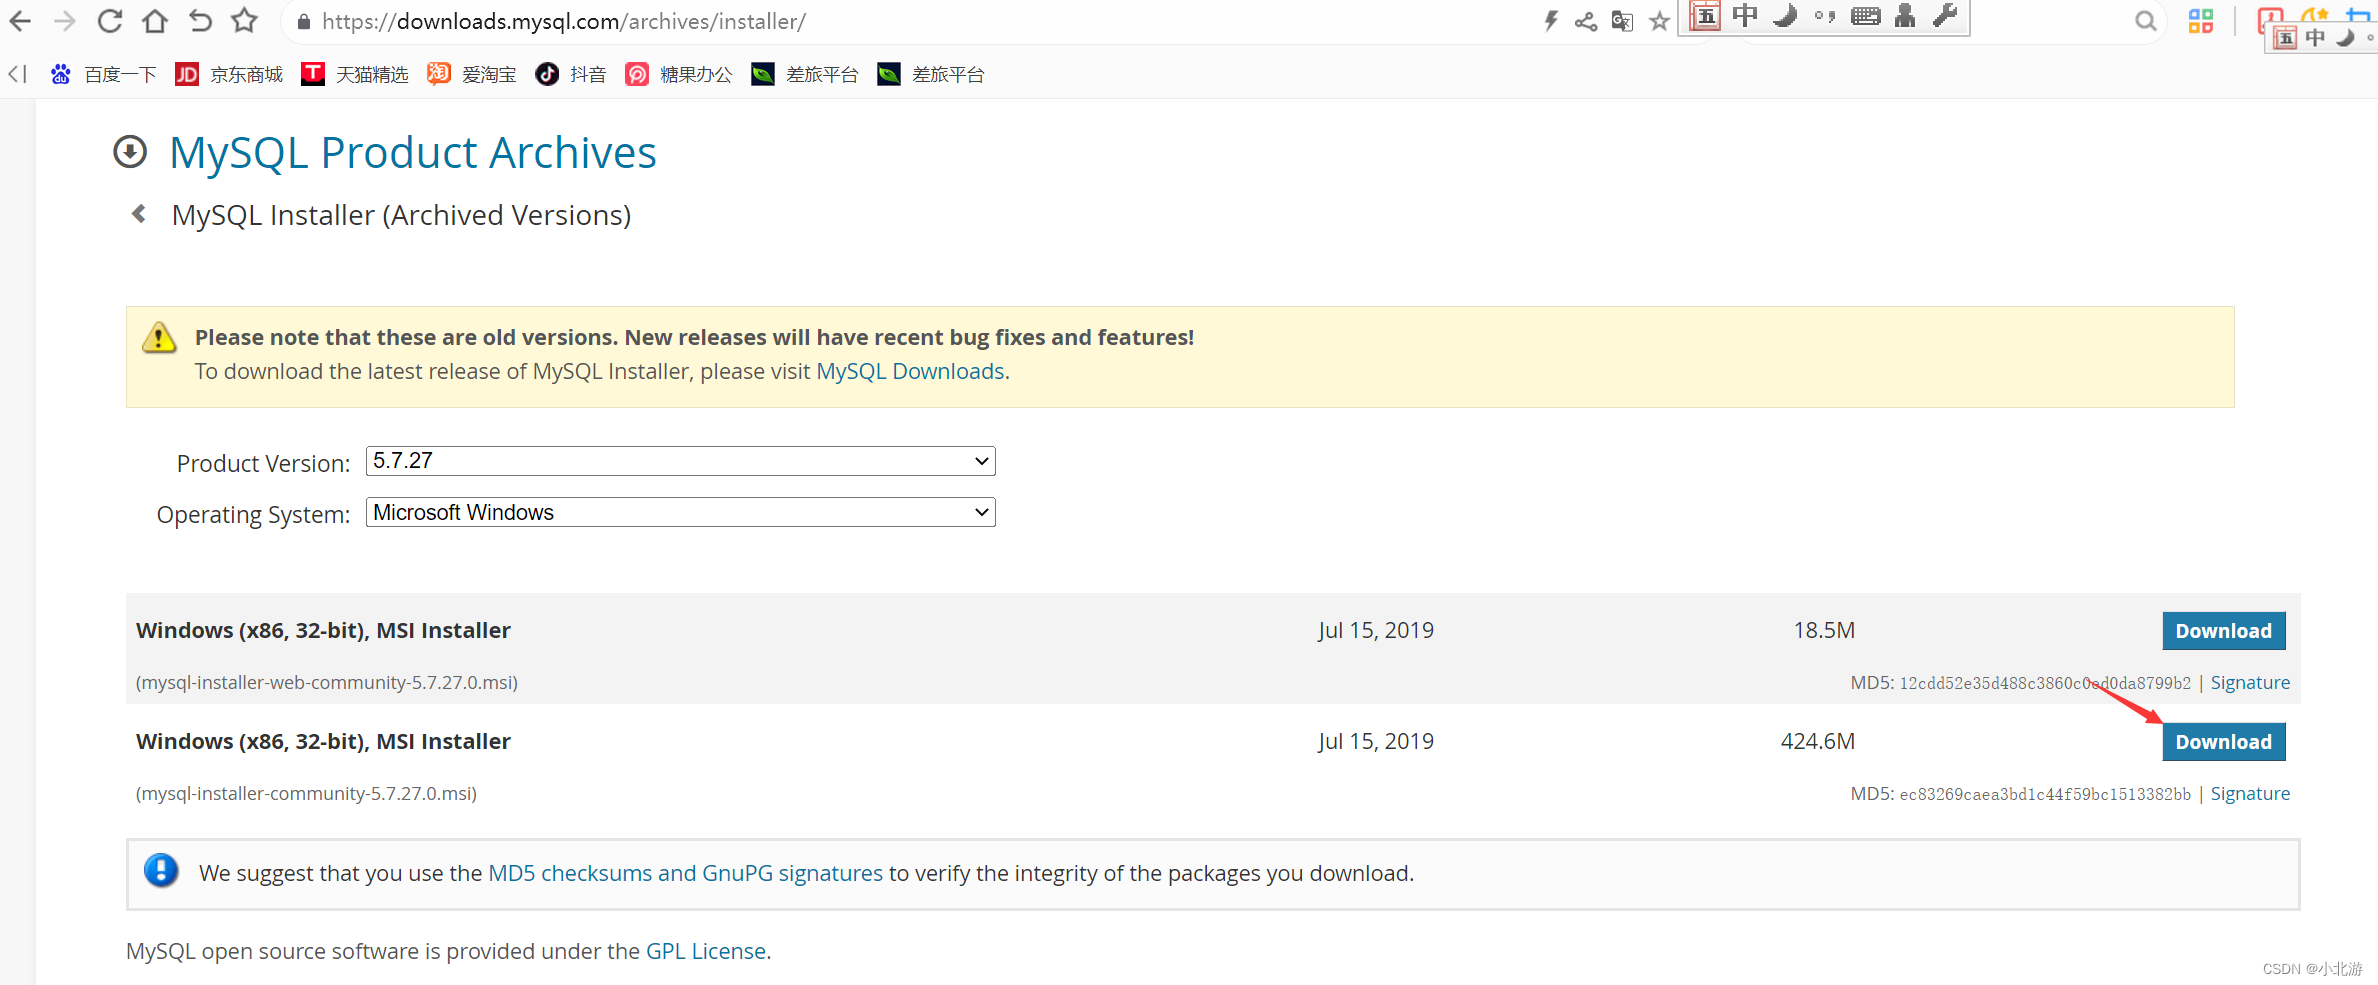Open the IME soft keyboard icon

click(x=1865, y=16)
